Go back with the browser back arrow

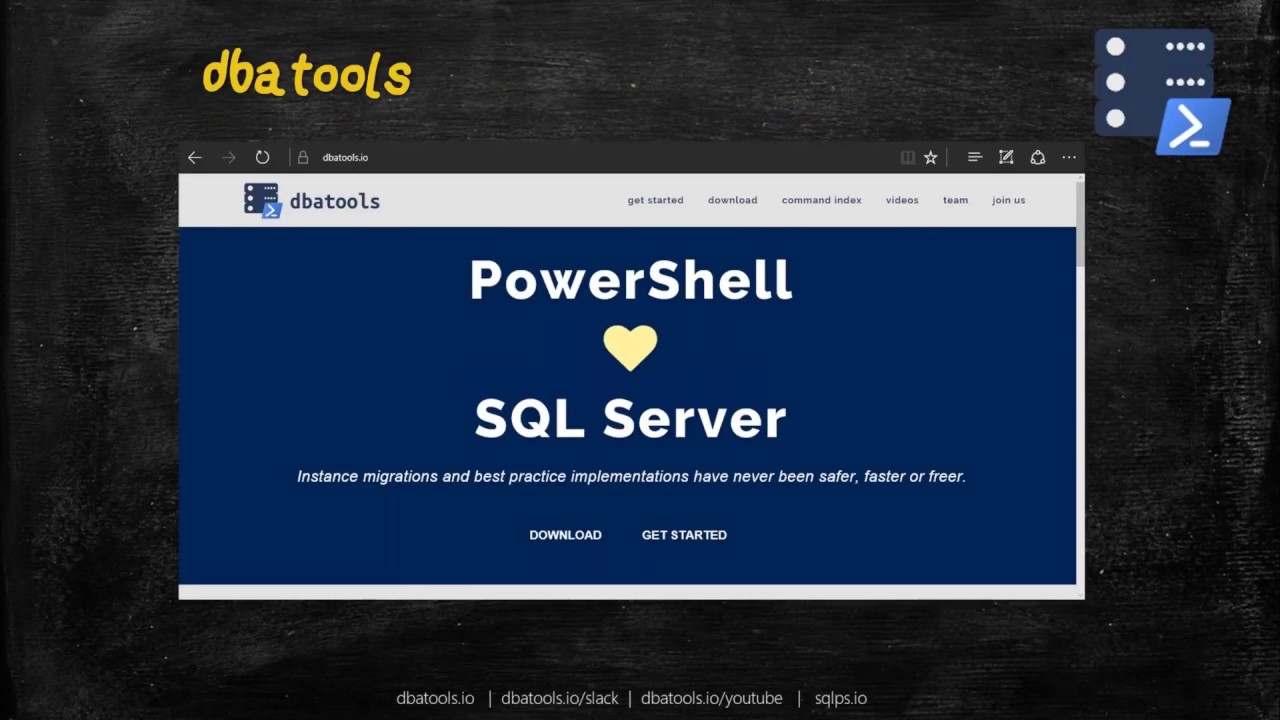[x=195, y=158]
